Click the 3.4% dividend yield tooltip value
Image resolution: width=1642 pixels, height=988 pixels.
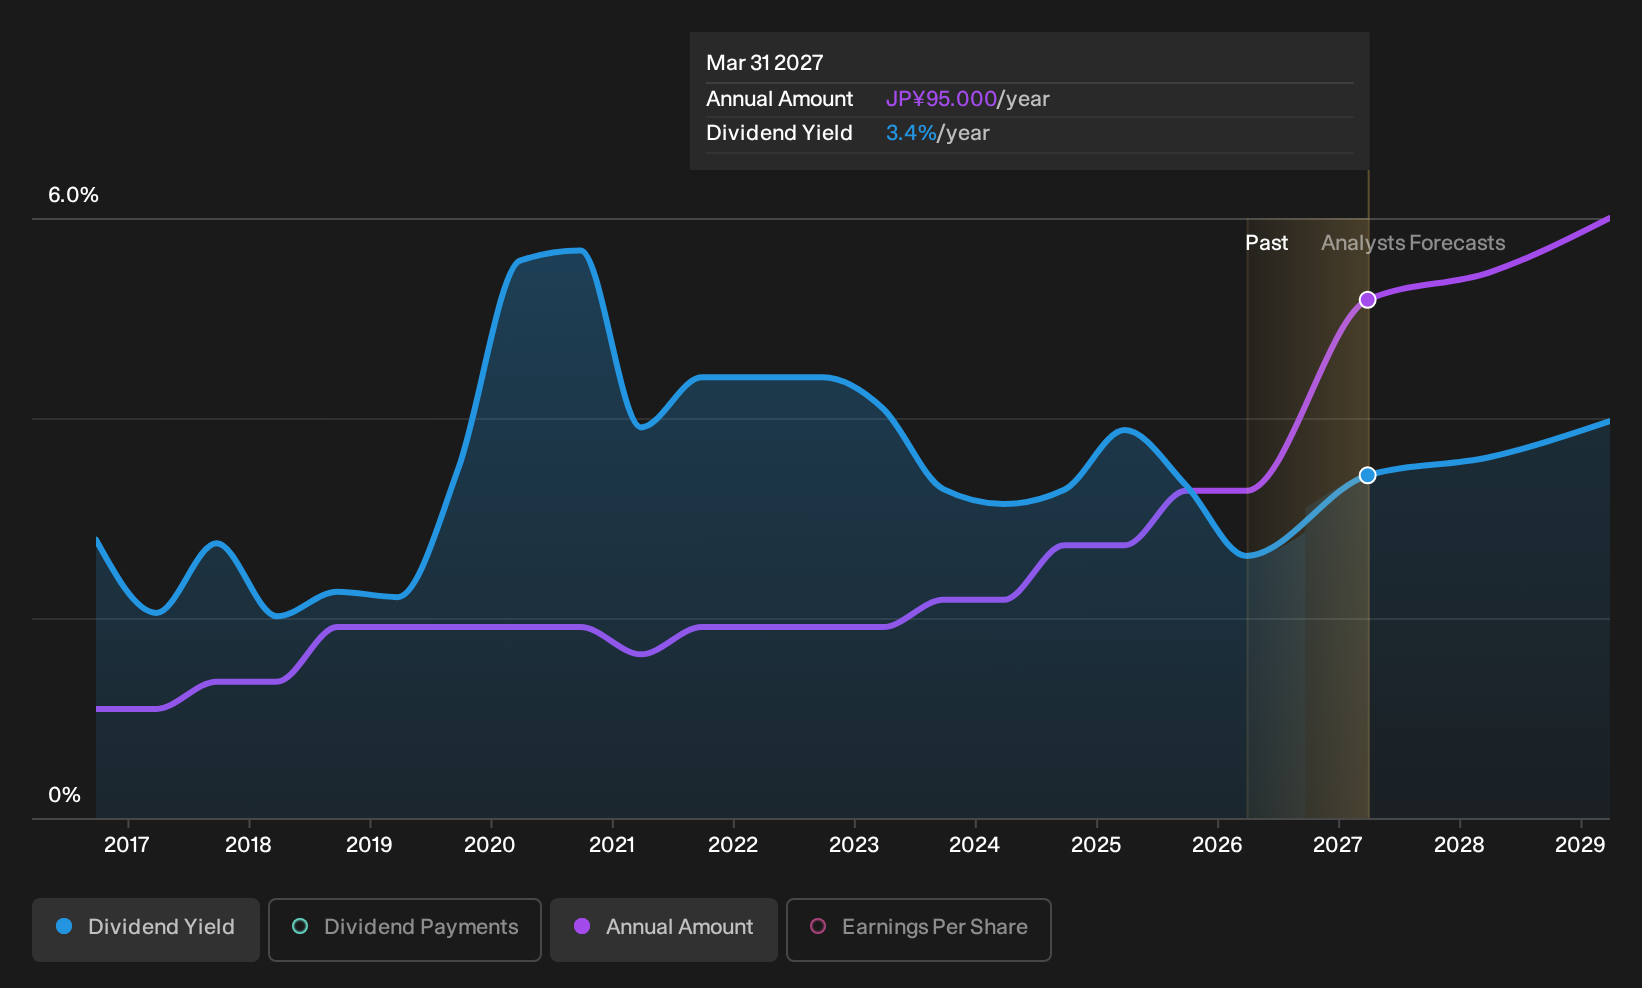[911, 133]
